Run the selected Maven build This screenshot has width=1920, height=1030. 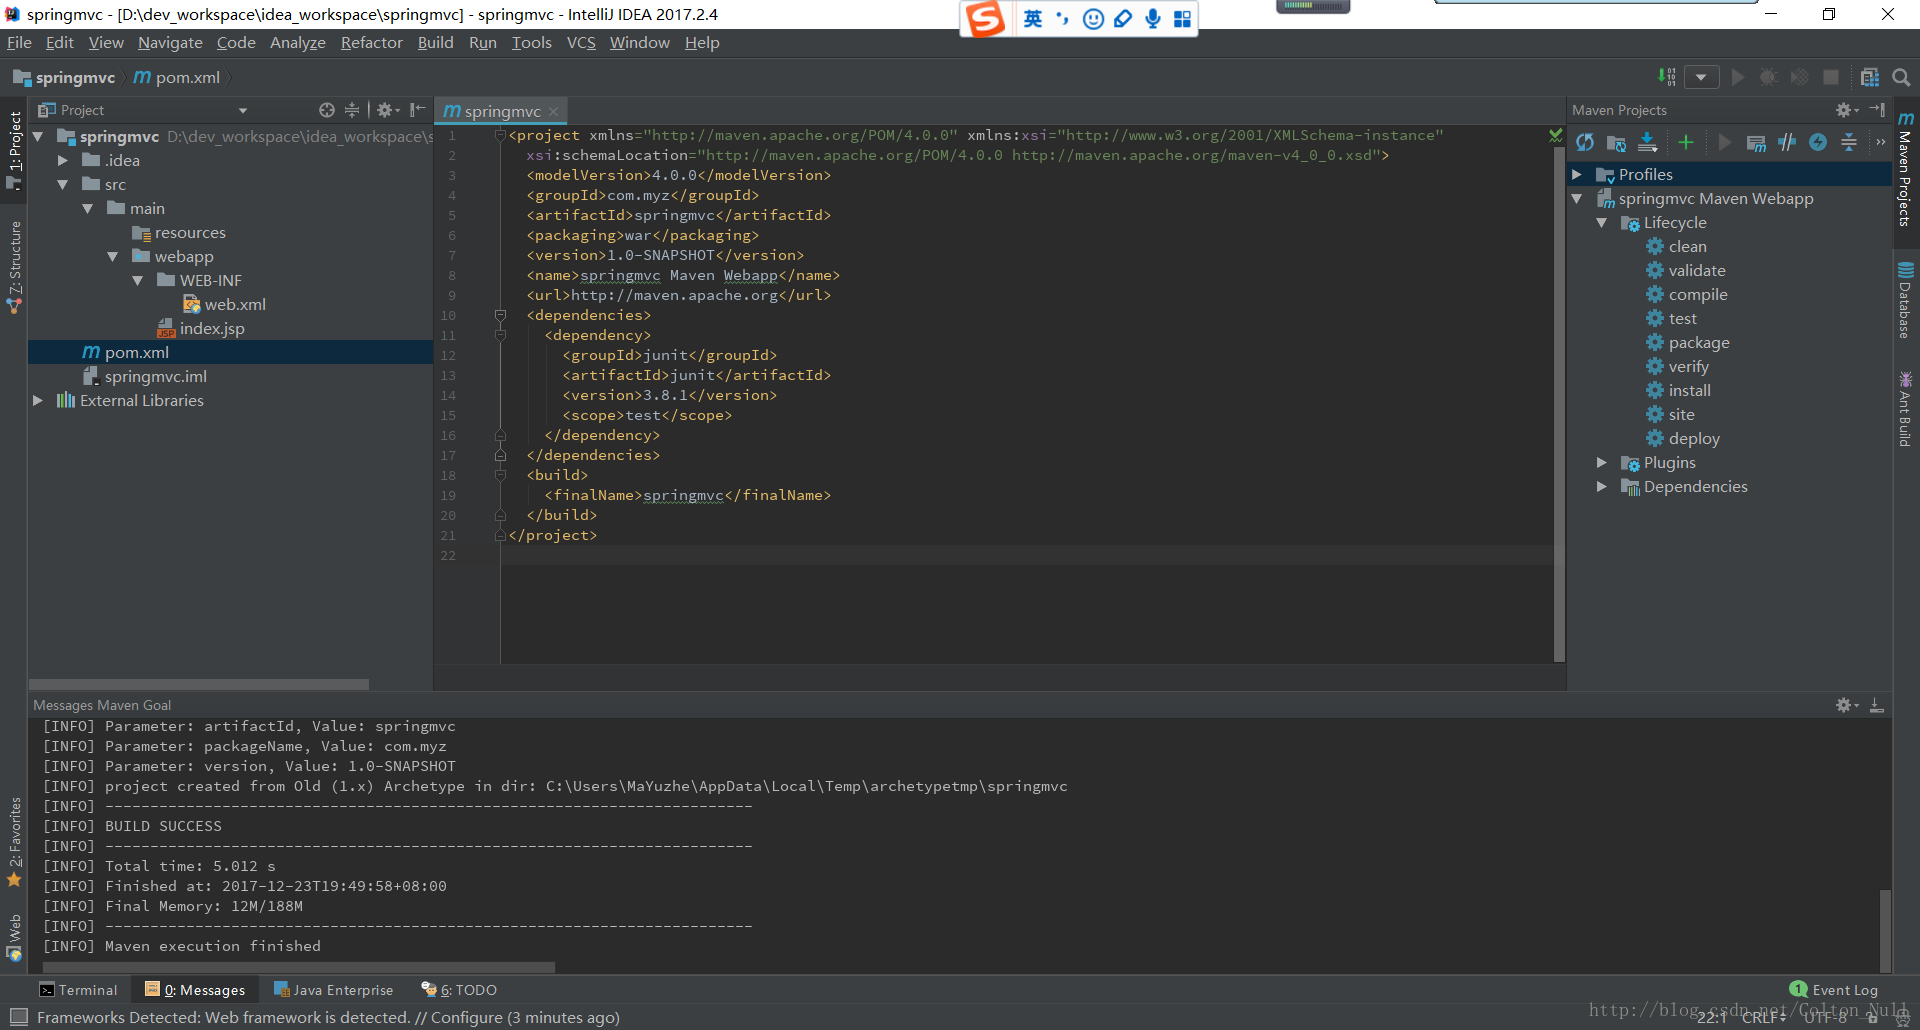pyautogui.click(x=1724, y=143)
